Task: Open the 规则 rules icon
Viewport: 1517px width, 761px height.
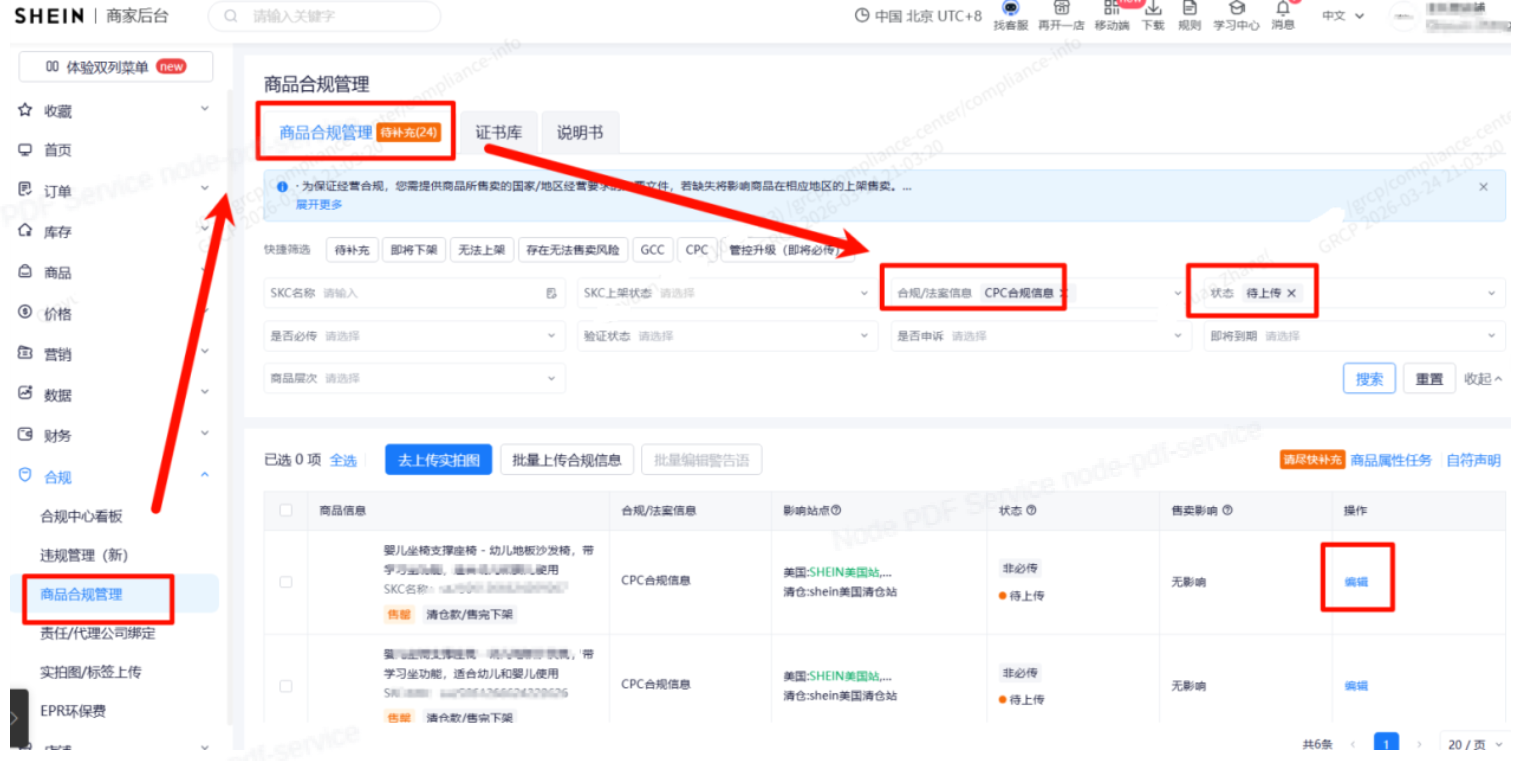Action: pos(1190,8)
